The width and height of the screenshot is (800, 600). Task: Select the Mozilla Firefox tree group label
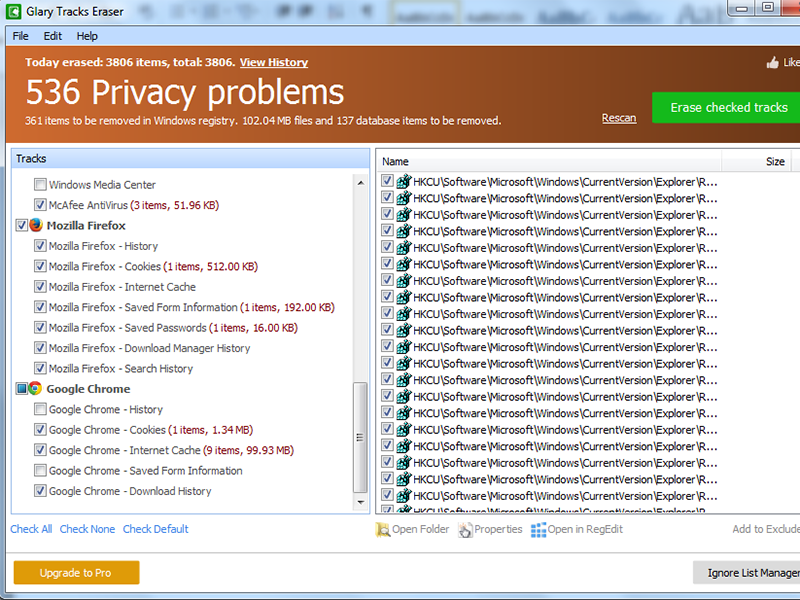(x=86, y=226)
